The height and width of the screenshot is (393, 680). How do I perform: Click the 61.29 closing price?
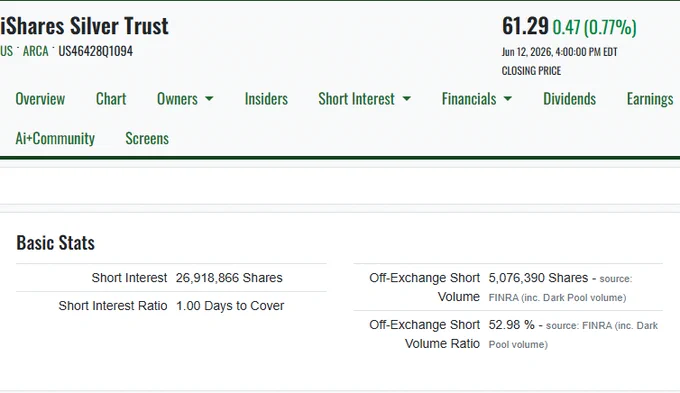pos(525,26)
